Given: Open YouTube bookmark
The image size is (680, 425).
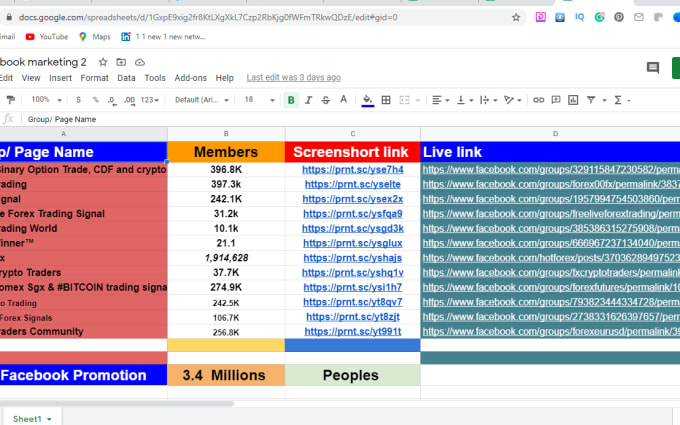Looking at the screenshot, I should (x=47, y=37).
